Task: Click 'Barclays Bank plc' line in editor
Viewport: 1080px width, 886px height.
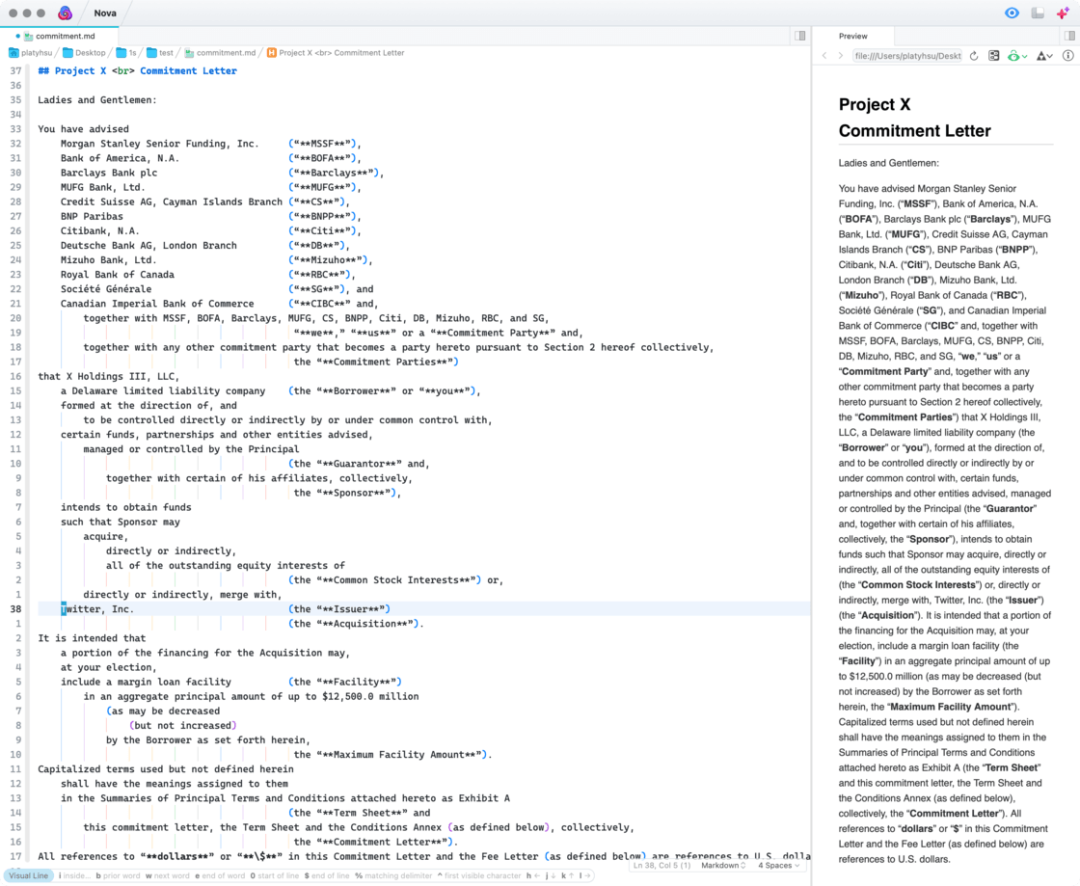Action: (109, 173)
